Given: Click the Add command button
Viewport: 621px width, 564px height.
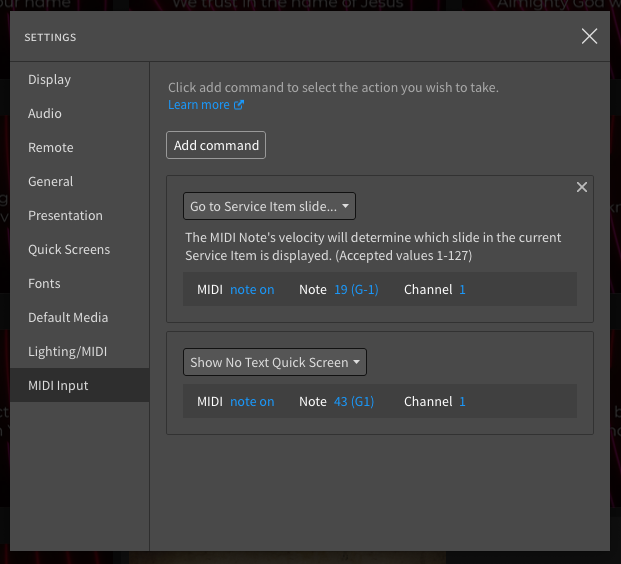Looking at the screenshot, I should point(216,145).
